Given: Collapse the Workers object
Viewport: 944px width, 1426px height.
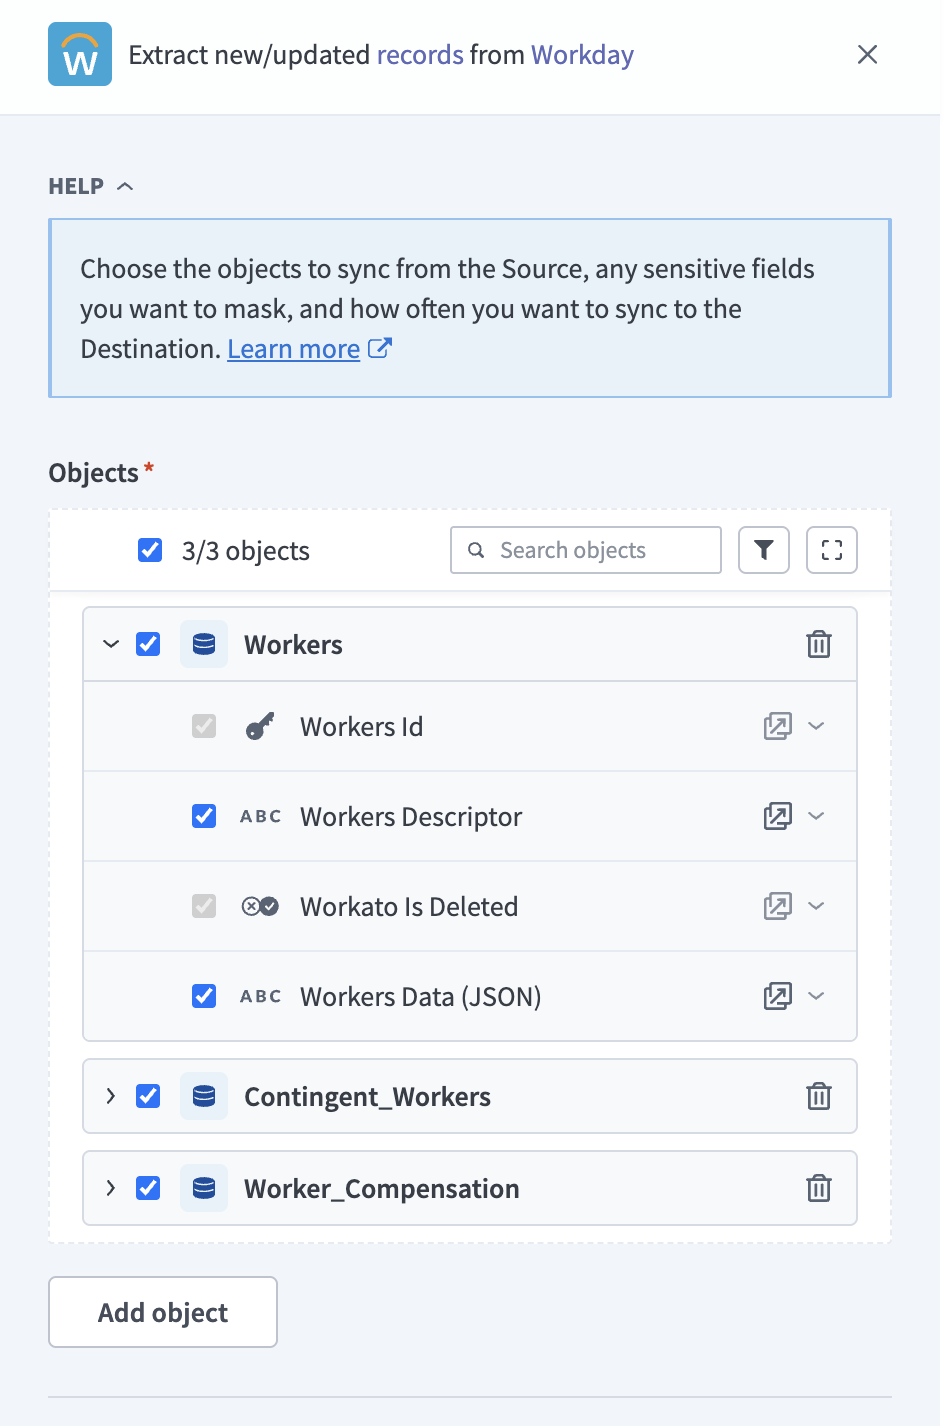Looking at the screenshot, I should click(111, 644).
